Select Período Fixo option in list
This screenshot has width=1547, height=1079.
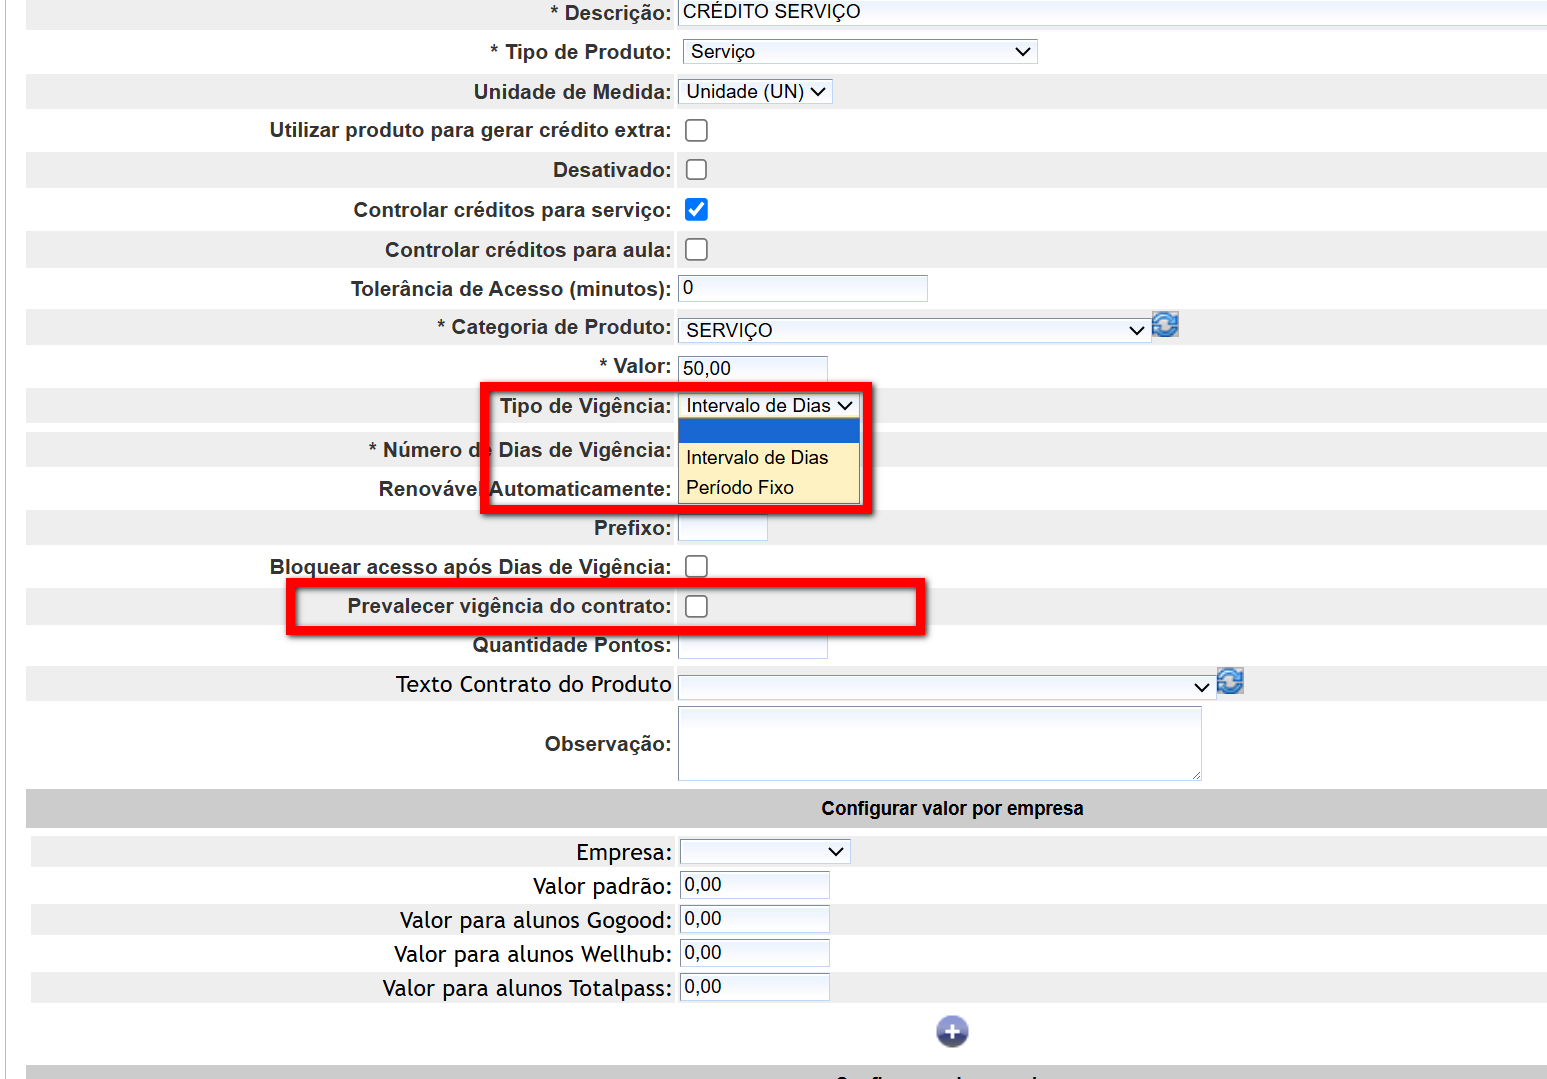pos(740,488)
